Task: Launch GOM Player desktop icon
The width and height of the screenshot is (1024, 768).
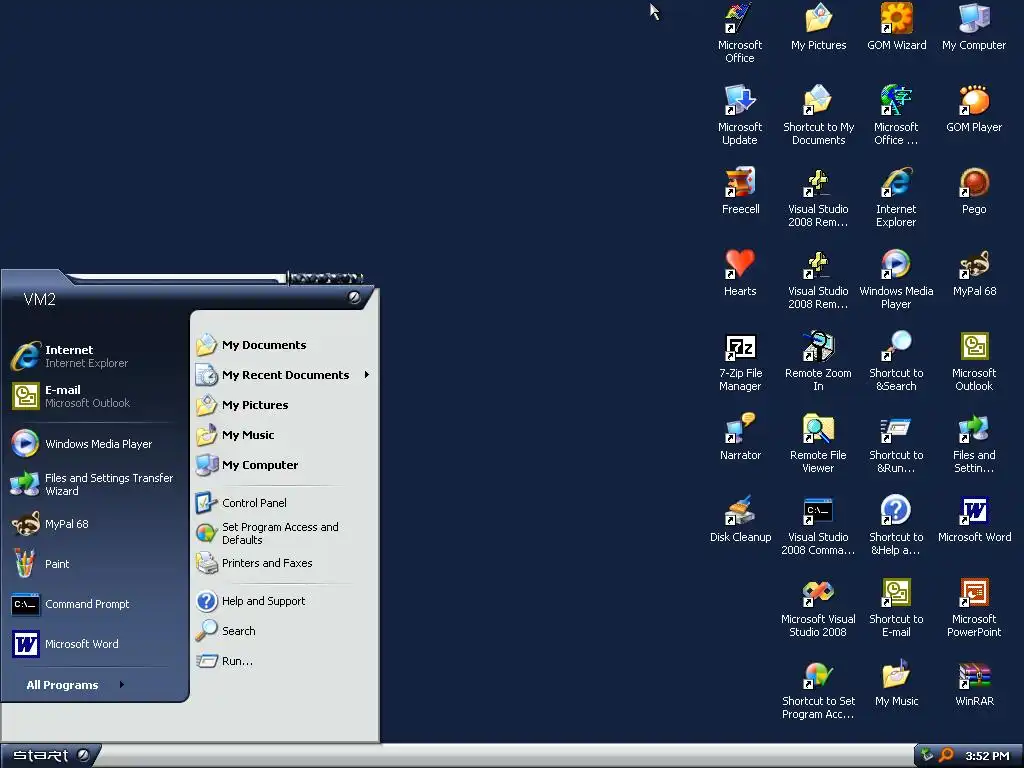Action: [974, 110]
